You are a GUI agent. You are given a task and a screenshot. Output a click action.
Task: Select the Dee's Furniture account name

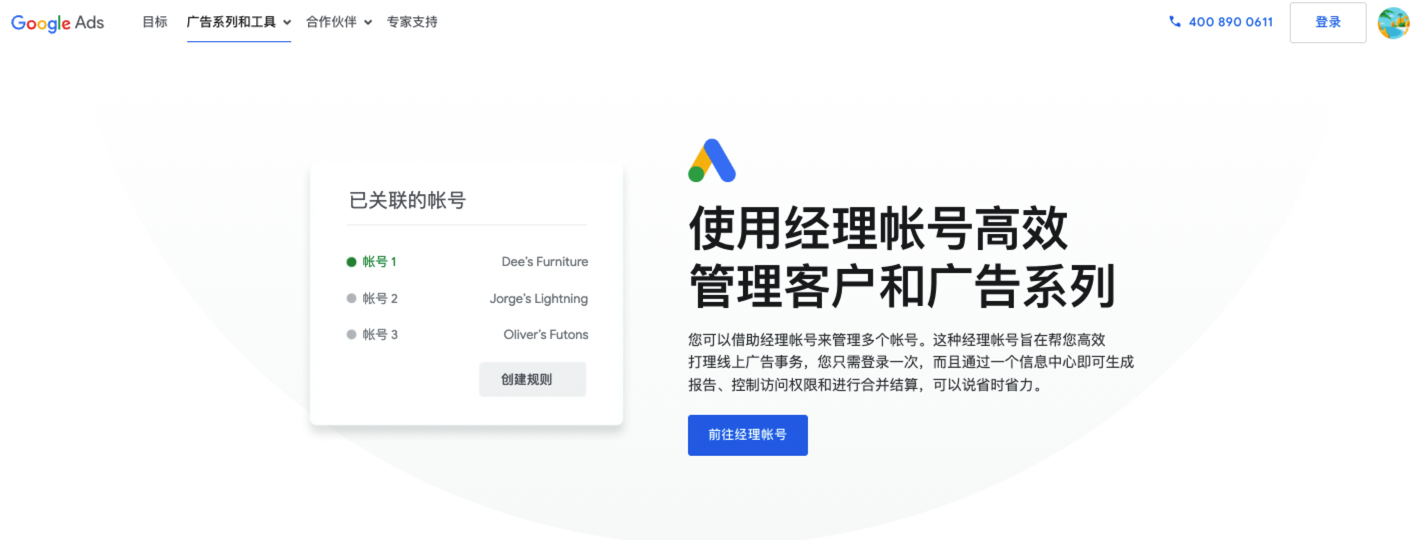pyautogui.click(x=545, y=262)
